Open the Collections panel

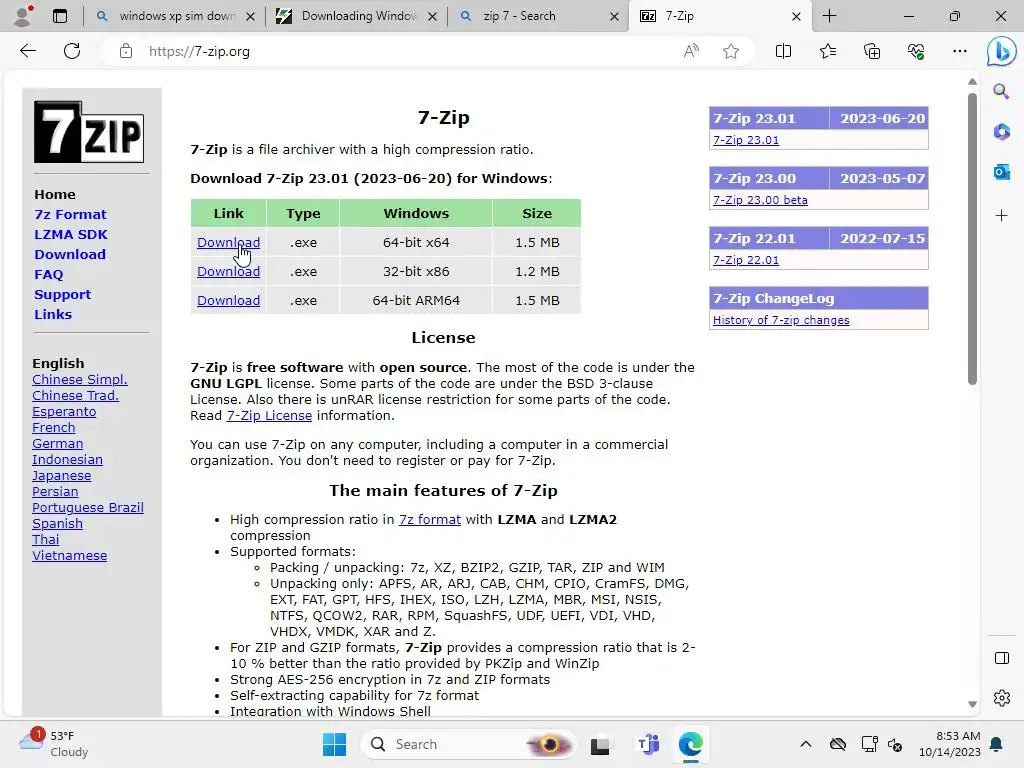(x=872, y=51)
